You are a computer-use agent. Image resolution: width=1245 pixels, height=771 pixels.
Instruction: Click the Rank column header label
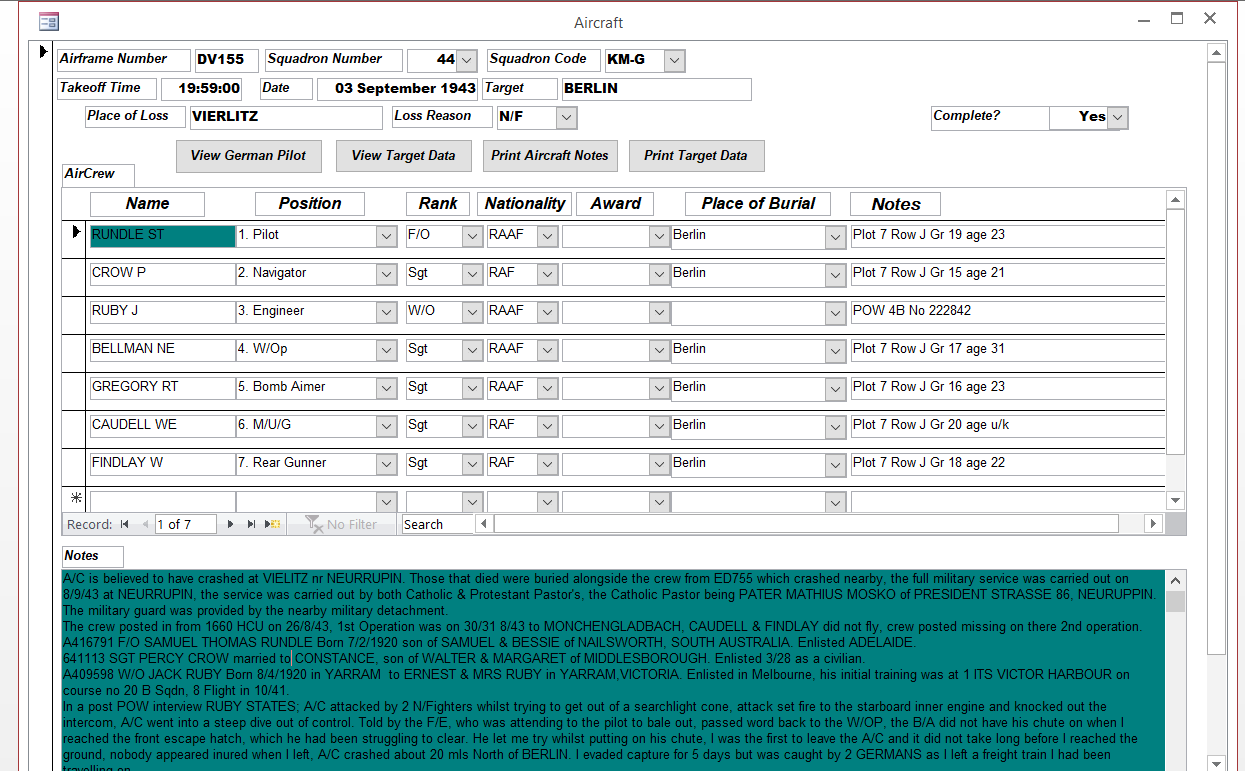click(437, 204)
